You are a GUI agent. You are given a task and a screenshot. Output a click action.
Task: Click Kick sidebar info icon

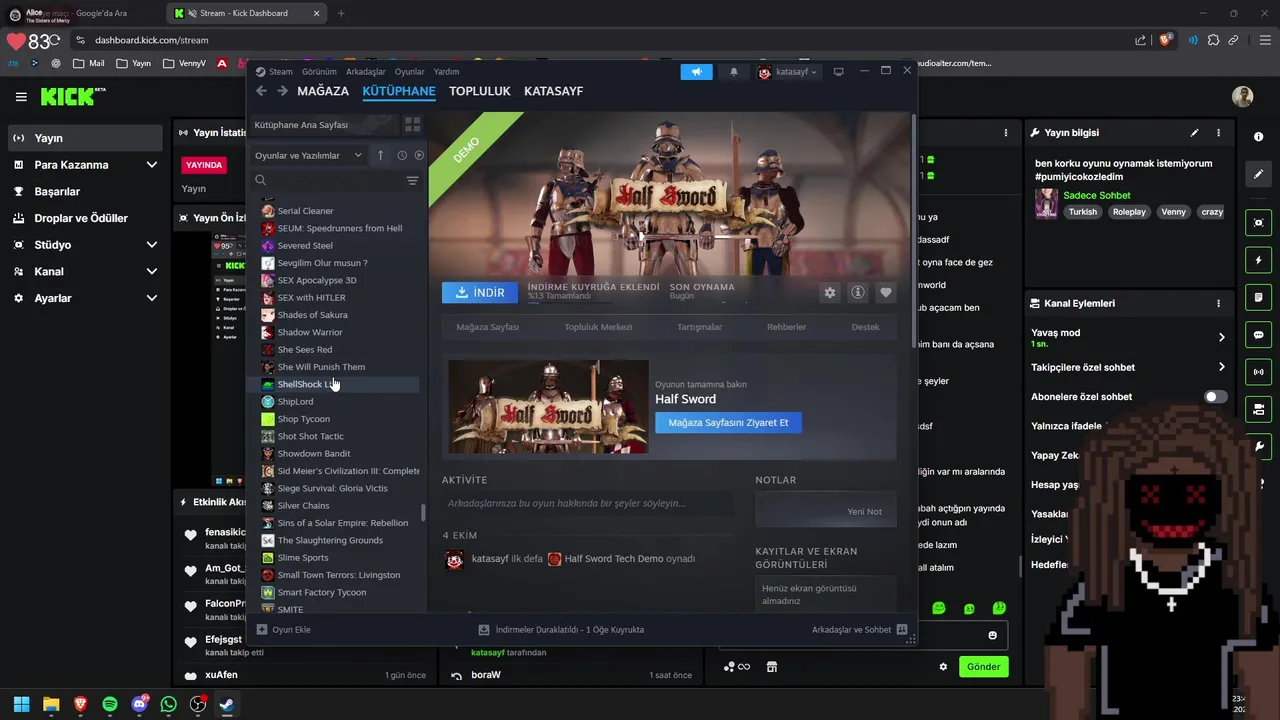(x=1258, y=137)
